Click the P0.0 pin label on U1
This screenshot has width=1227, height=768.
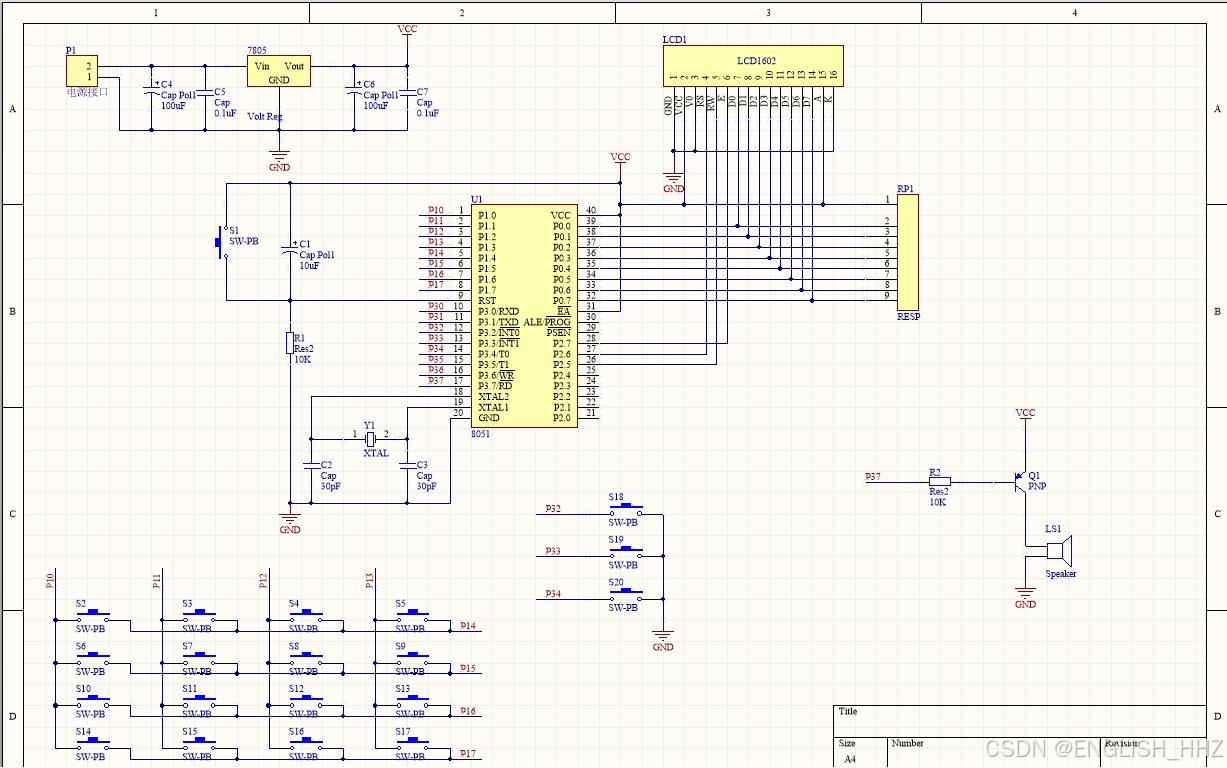(x=562, y=226)
